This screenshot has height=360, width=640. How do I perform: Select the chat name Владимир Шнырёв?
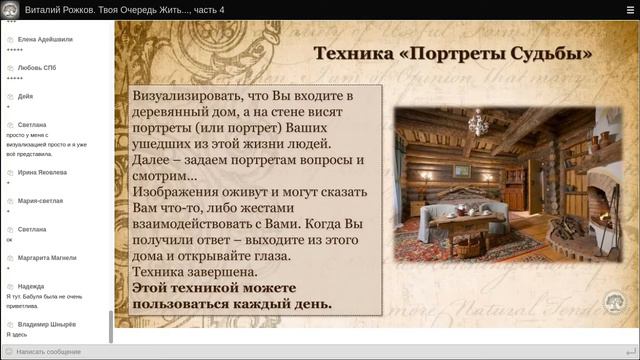pyautogui.click(x=47, y=324)
